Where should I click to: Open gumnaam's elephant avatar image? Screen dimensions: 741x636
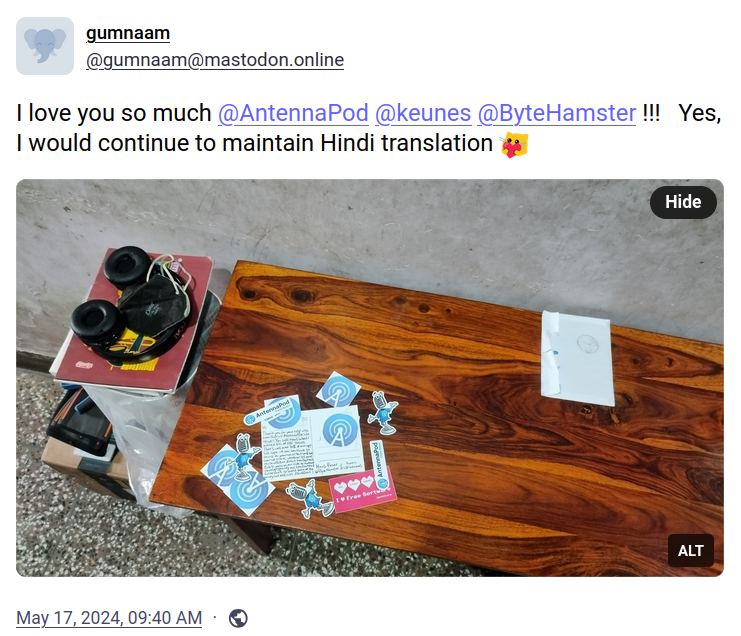(x=45, y=46)
